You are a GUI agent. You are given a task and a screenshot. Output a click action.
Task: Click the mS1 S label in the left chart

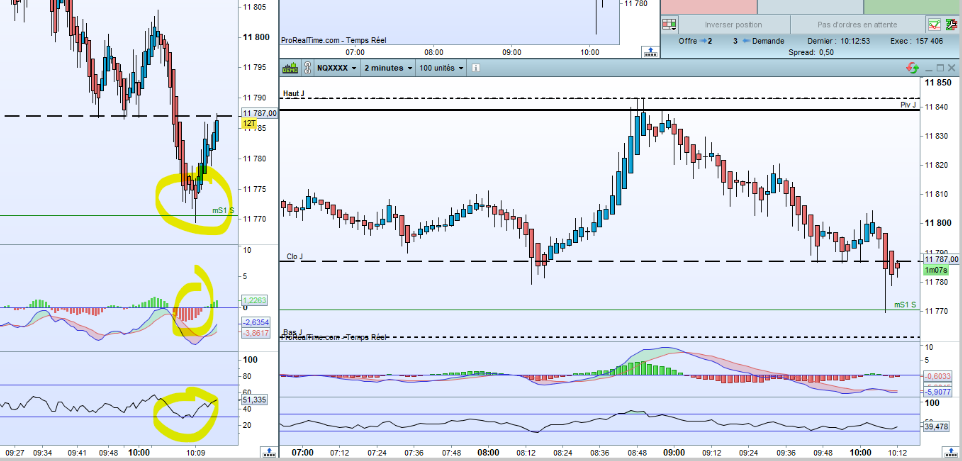(x=222, y=211)
